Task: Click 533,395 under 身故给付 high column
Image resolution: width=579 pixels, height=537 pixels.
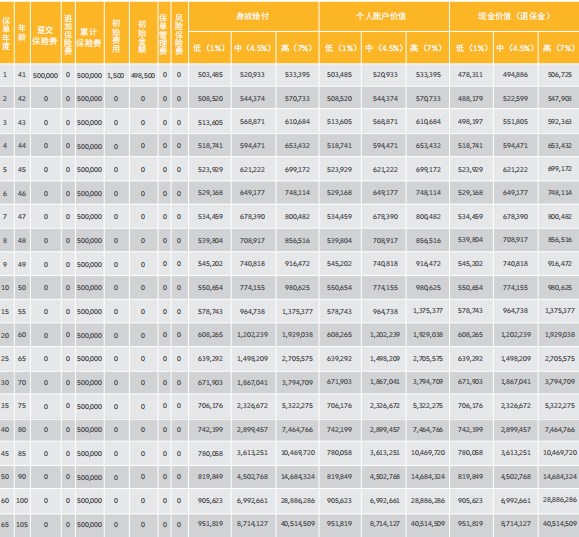Action: (297, 75)
